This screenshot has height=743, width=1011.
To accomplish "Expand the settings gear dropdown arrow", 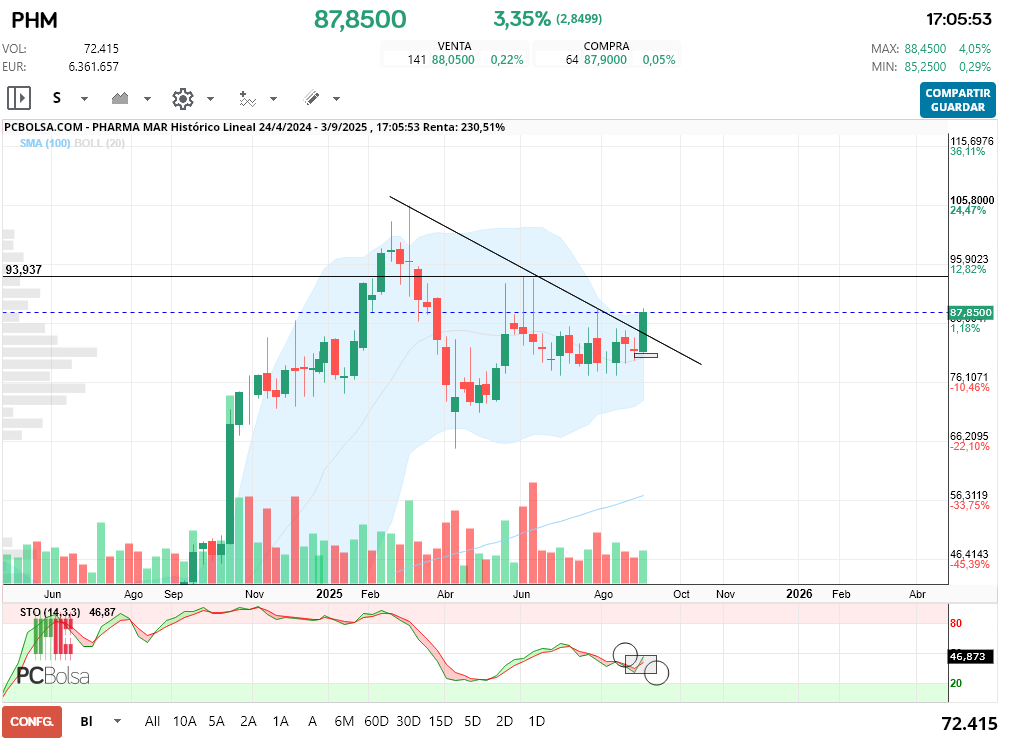I will tap(210, 99).
